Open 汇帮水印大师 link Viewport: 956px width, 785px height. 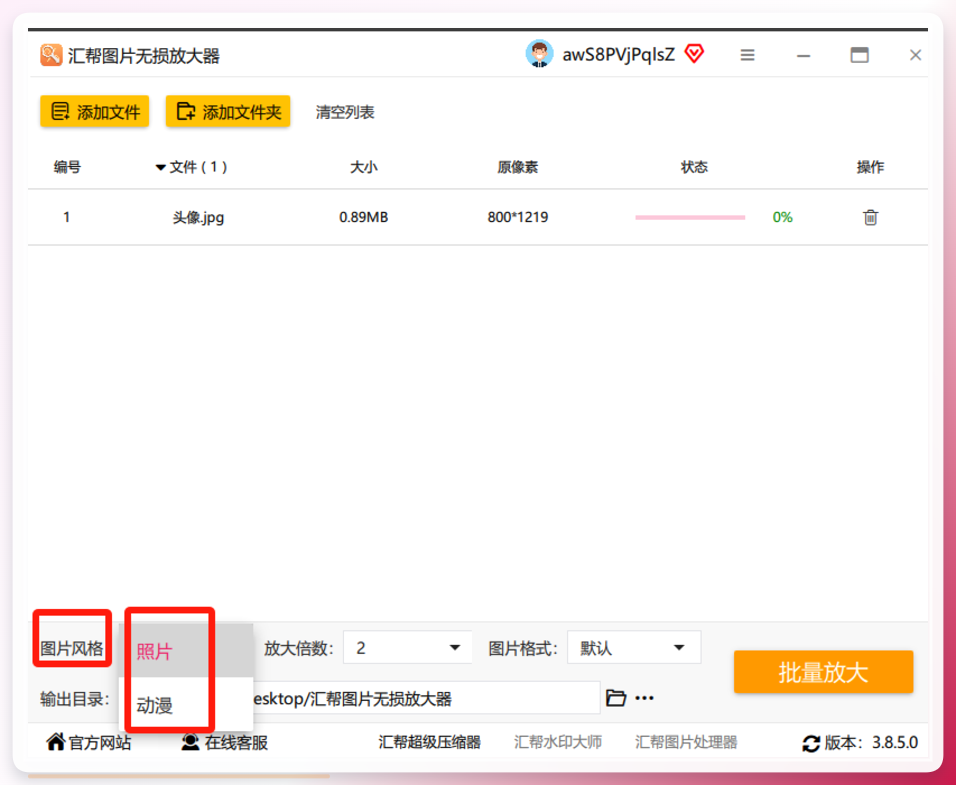click(558, 742)
